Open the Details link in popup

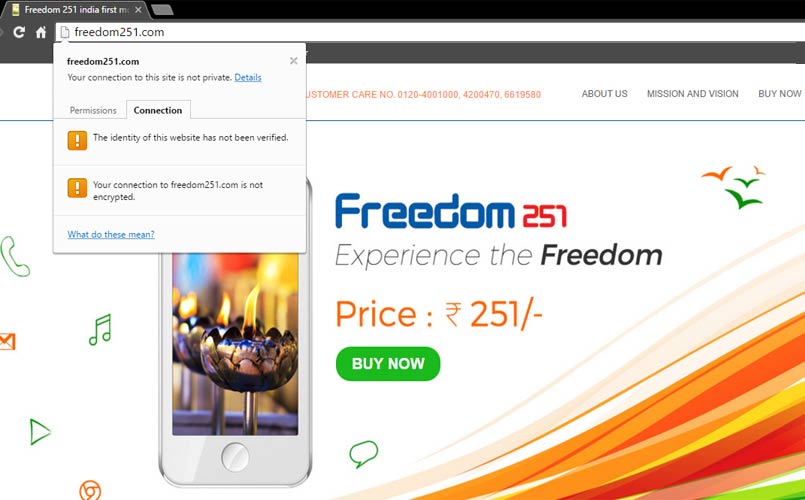pyautogui.click(x=248, y=78)
